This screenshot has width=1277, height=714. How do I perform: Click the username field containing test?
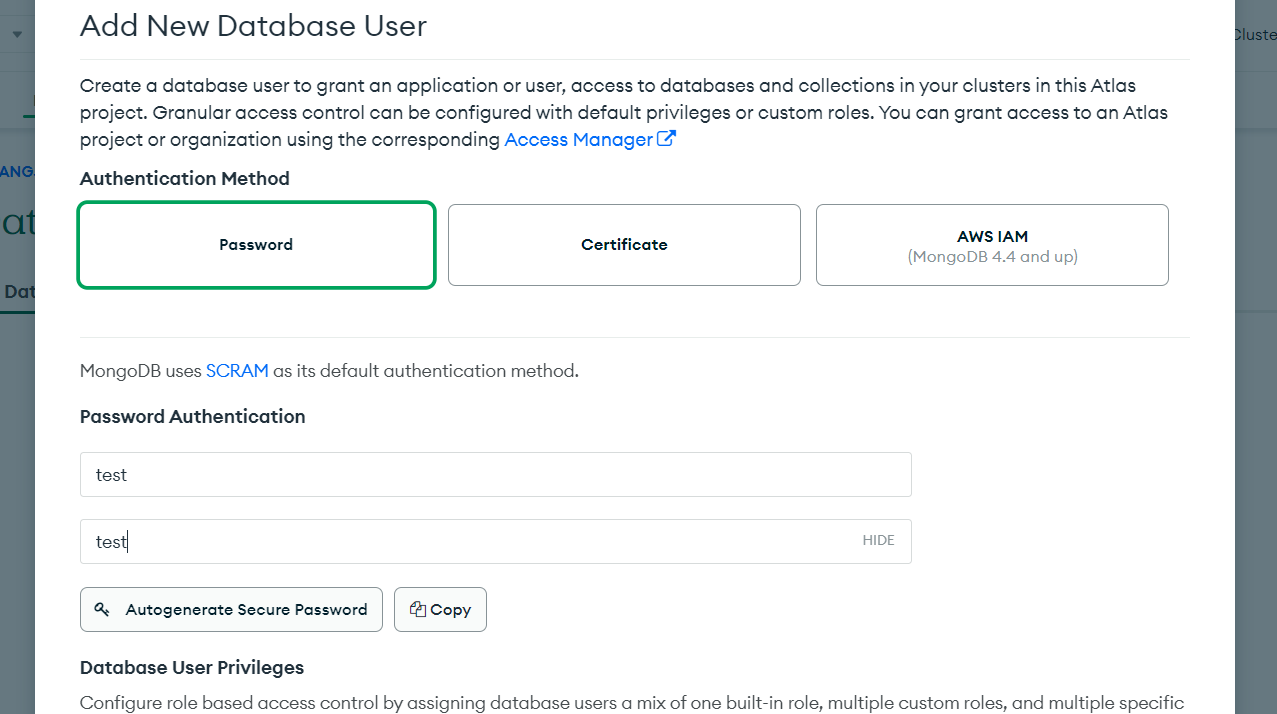[496, 475]
